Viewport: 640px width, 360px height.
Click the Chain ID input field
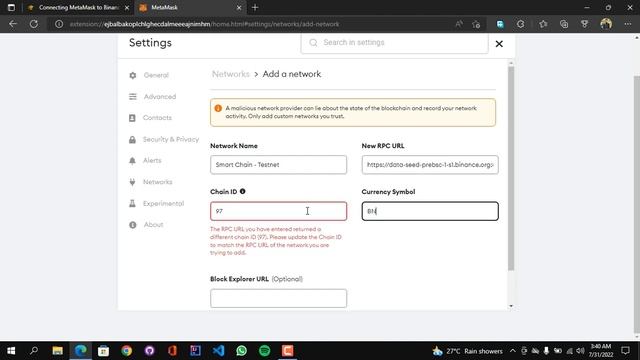(x=278, y=211)
